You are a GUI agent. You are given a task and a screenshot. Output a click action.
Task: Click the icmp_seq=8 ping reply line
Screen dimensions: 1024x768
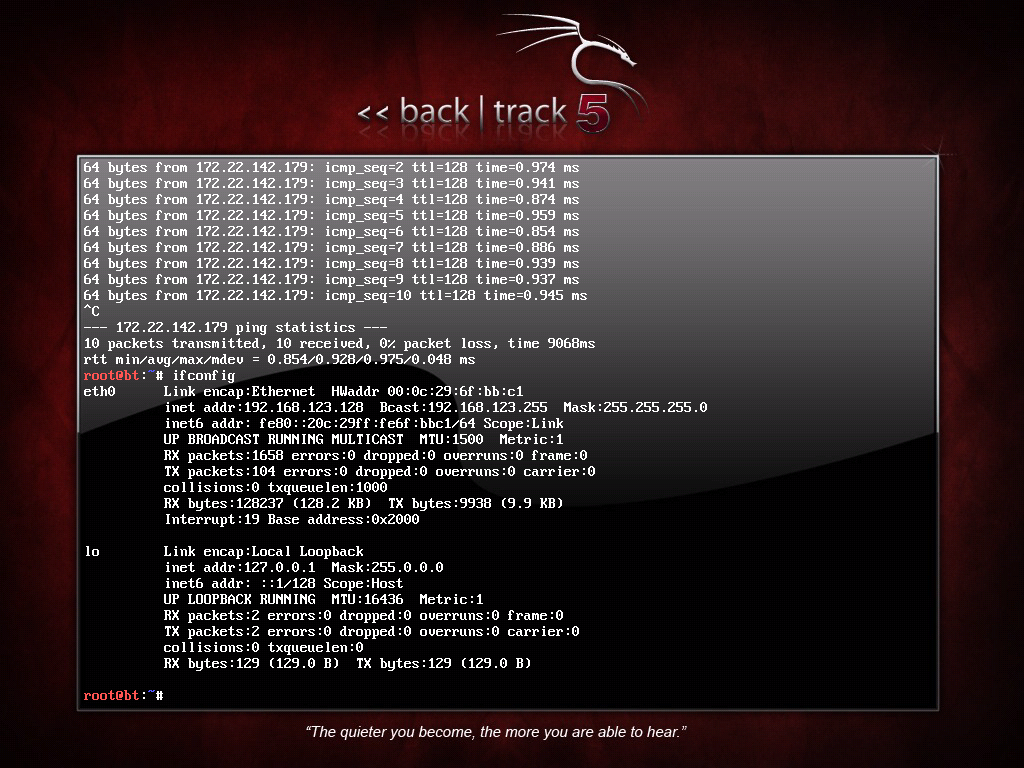tap(331, 264)
